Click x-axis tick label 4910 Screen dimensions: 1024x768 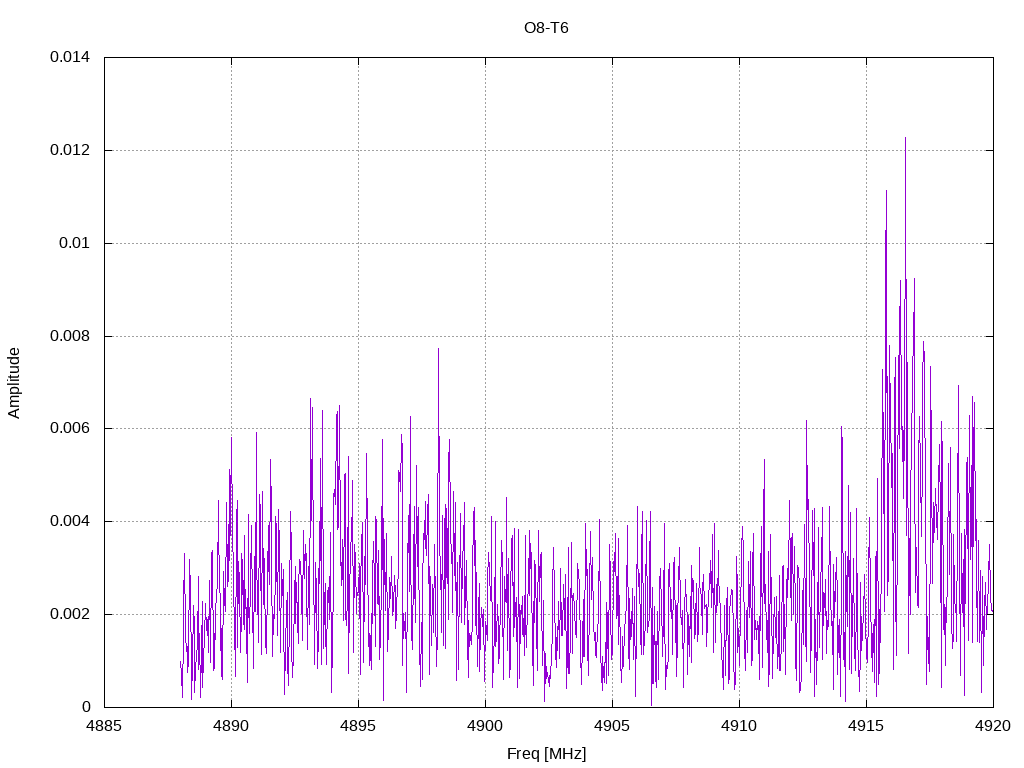[739, 726]
